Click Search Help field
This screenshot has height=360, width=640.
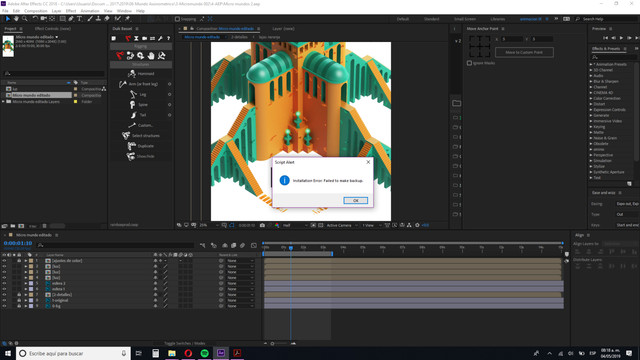pyautogui.click(x=607, y=19)
